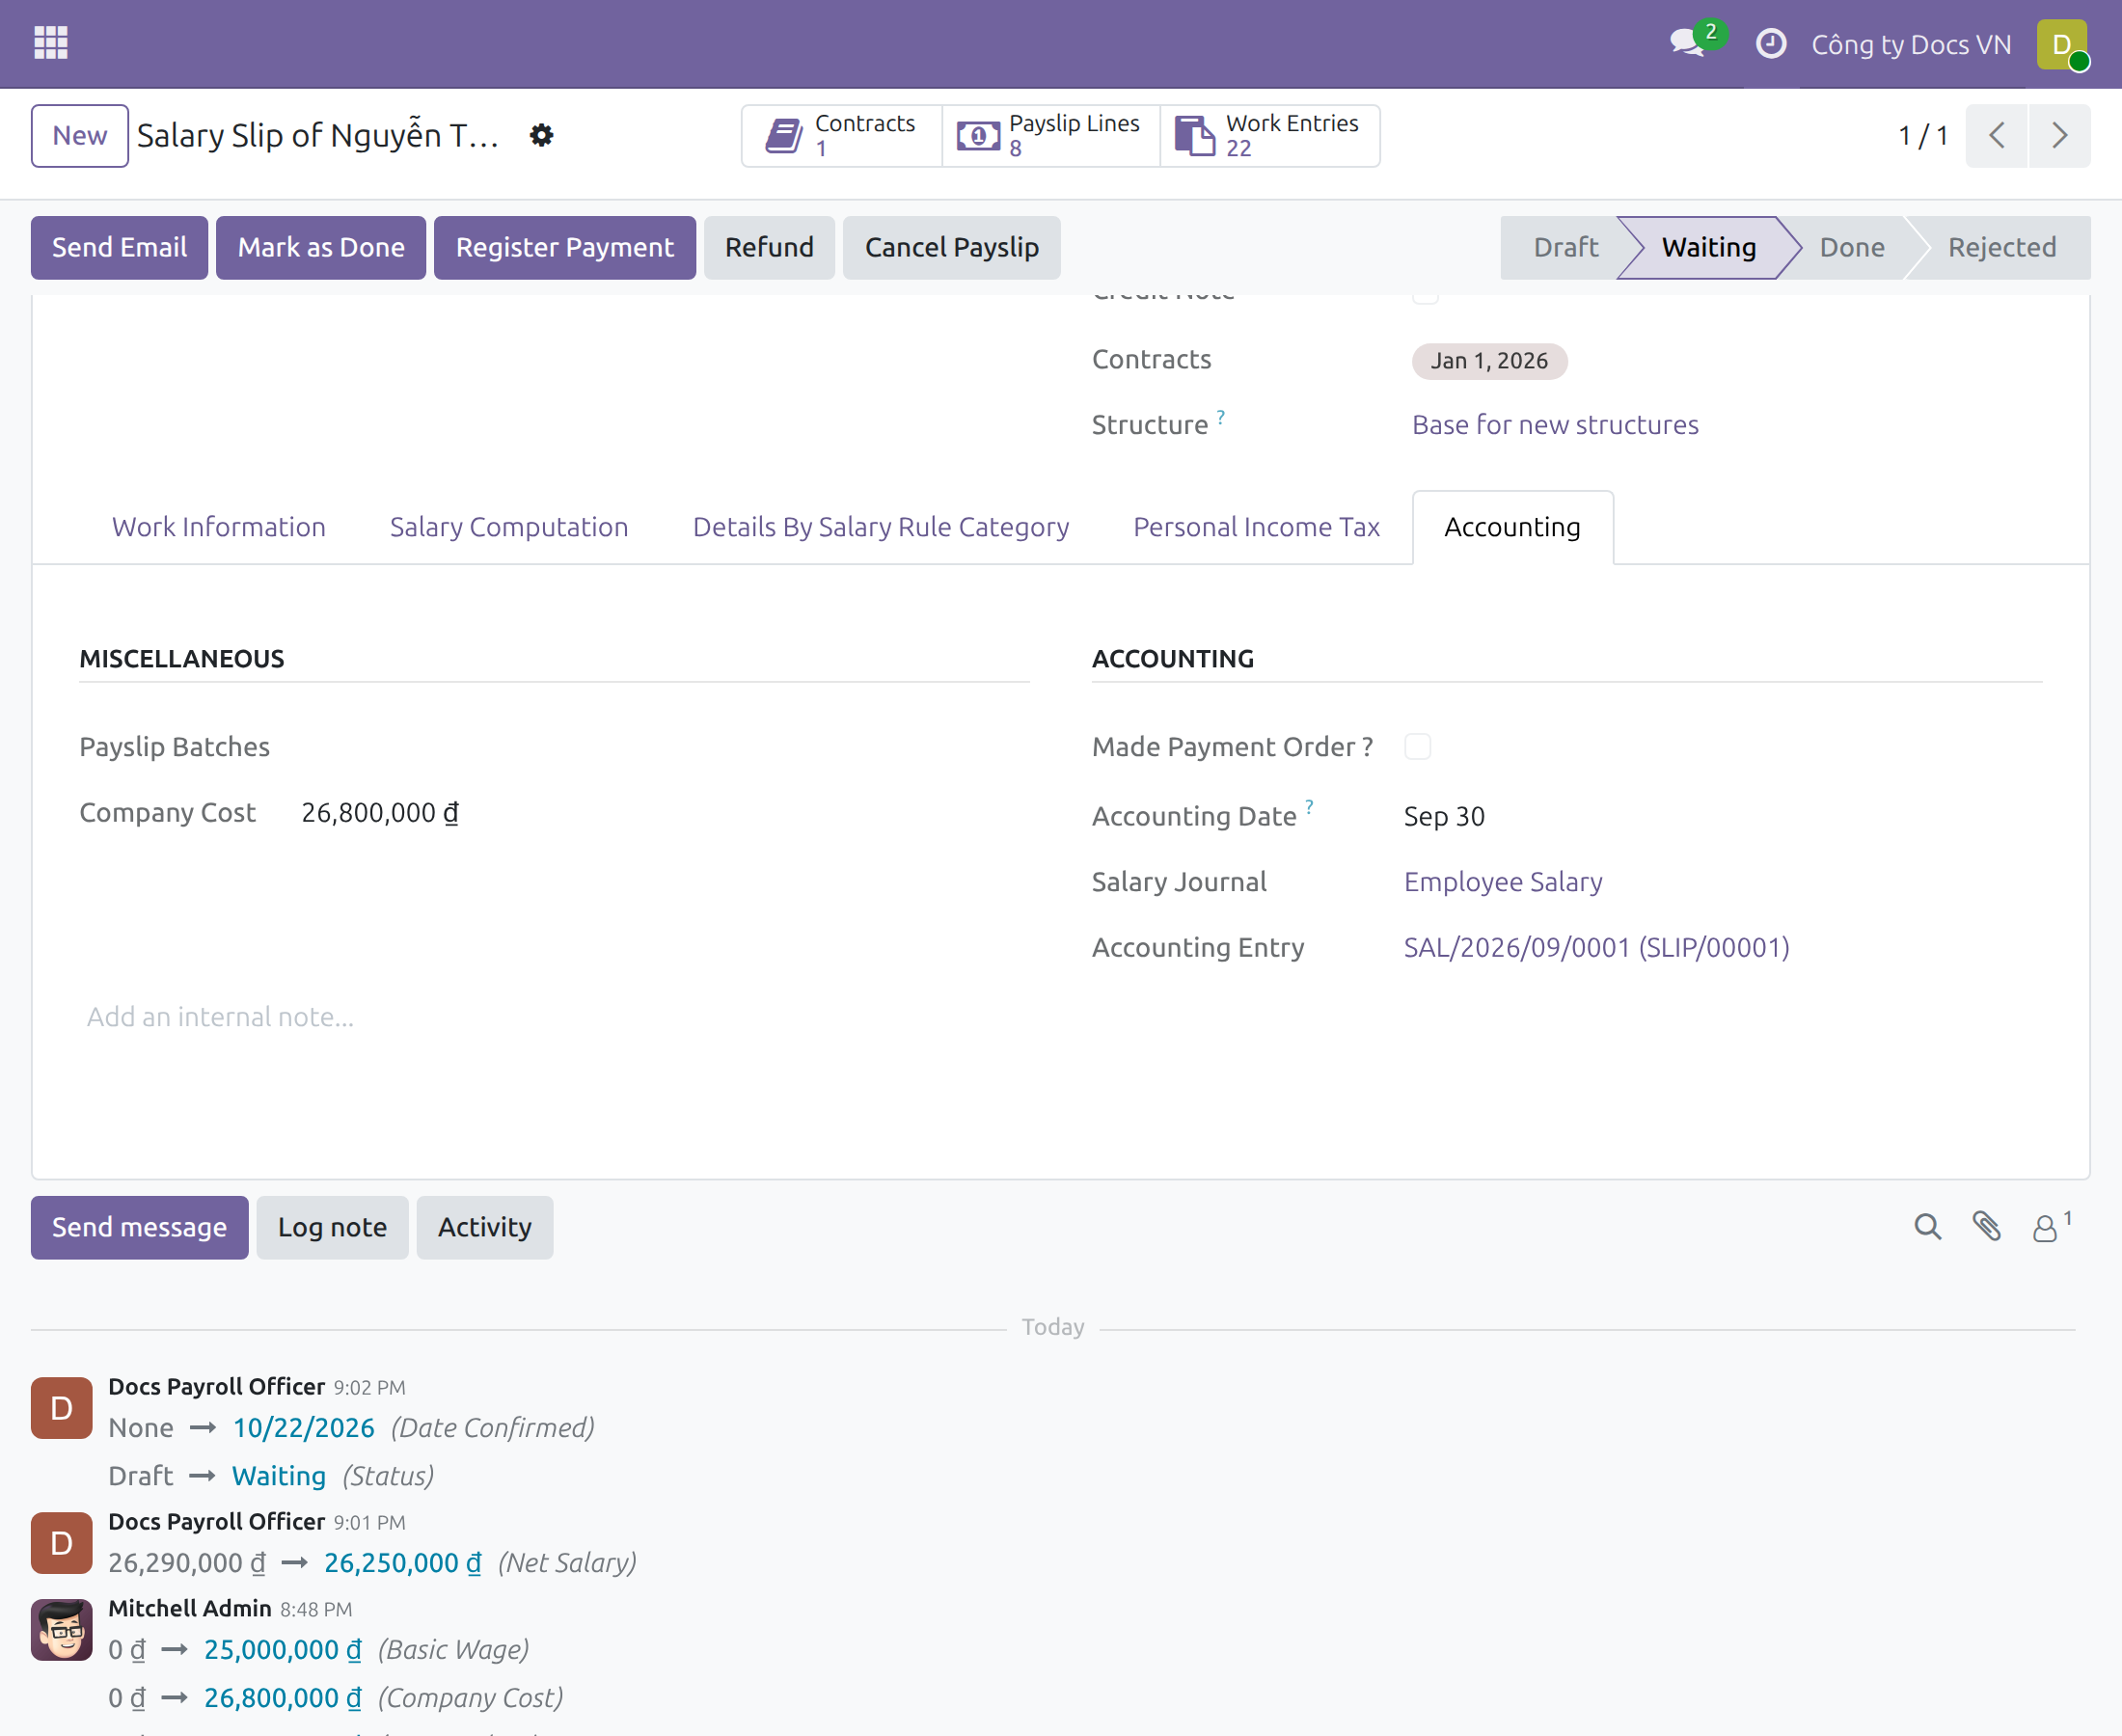Toggle Made Payment Order checkbox
2122x1736 pixels.
tap(1417, 747)
